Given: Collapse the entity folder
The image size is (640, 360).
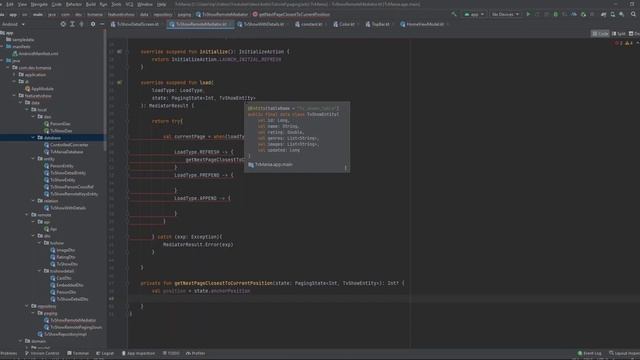Looking at the screenshot, I should tap(33, 159).
